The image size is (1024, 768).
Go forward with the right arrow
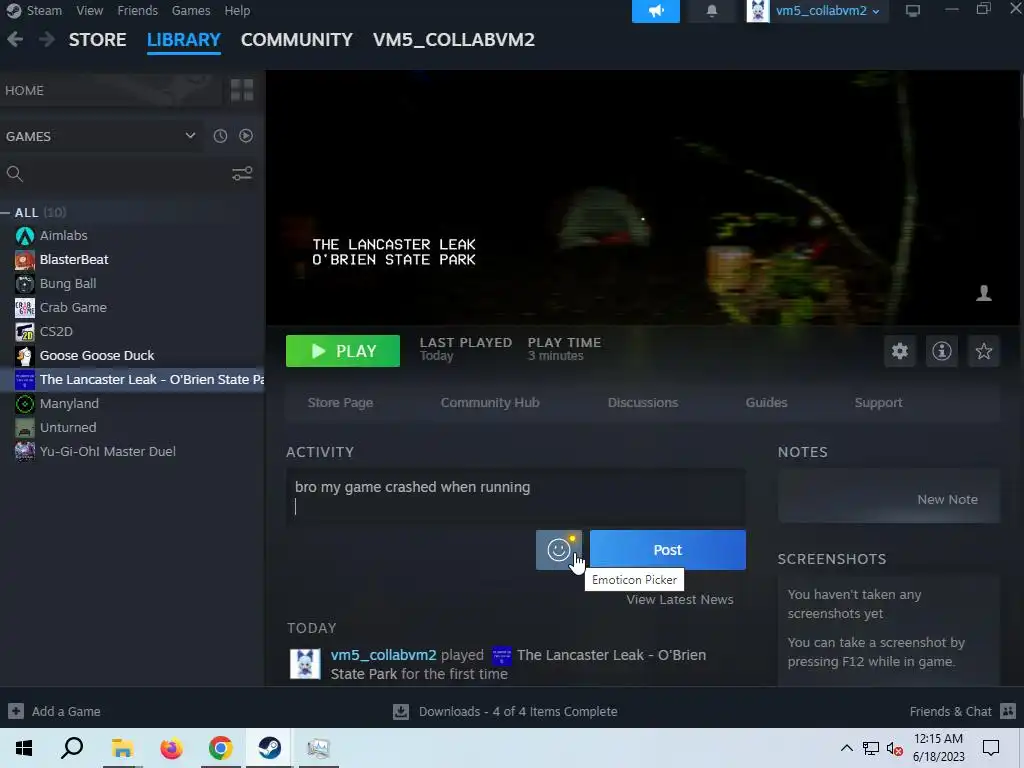[x=46, y=39]
